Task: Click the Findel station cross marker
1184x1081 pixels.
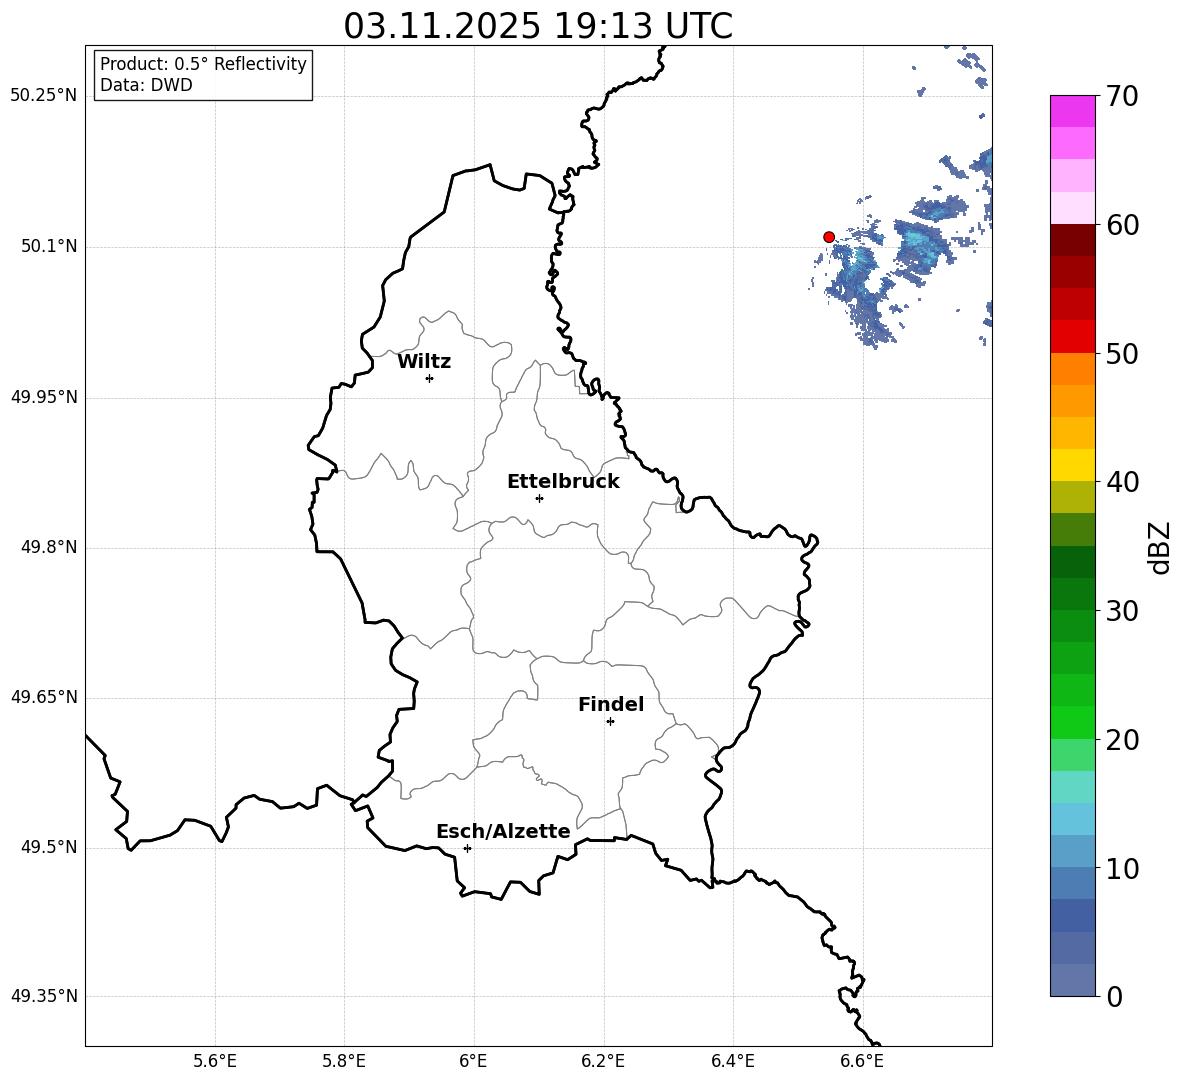Action: click(610, 722)
